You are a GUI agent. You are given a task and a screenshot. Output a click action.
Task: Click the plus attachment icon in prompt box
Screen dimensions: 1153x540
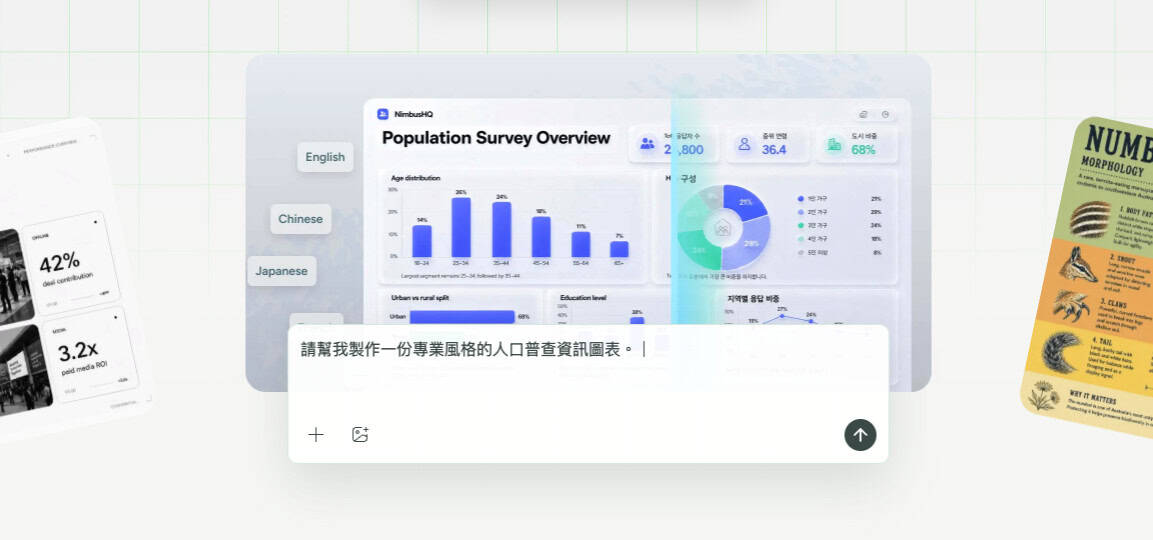coord(315,435)
